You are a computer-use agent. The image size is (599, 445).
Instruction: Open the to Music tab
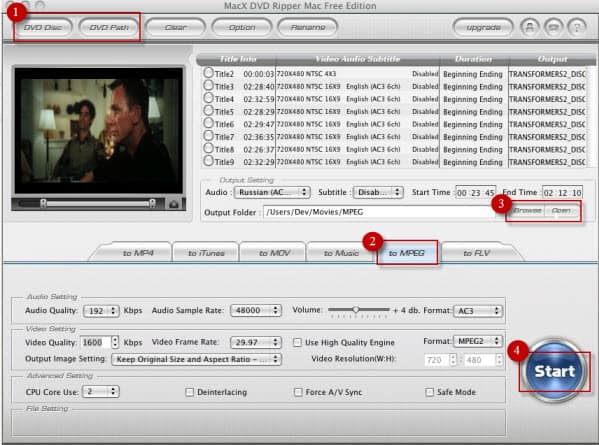pyautogui.click(x=341, y=253)
